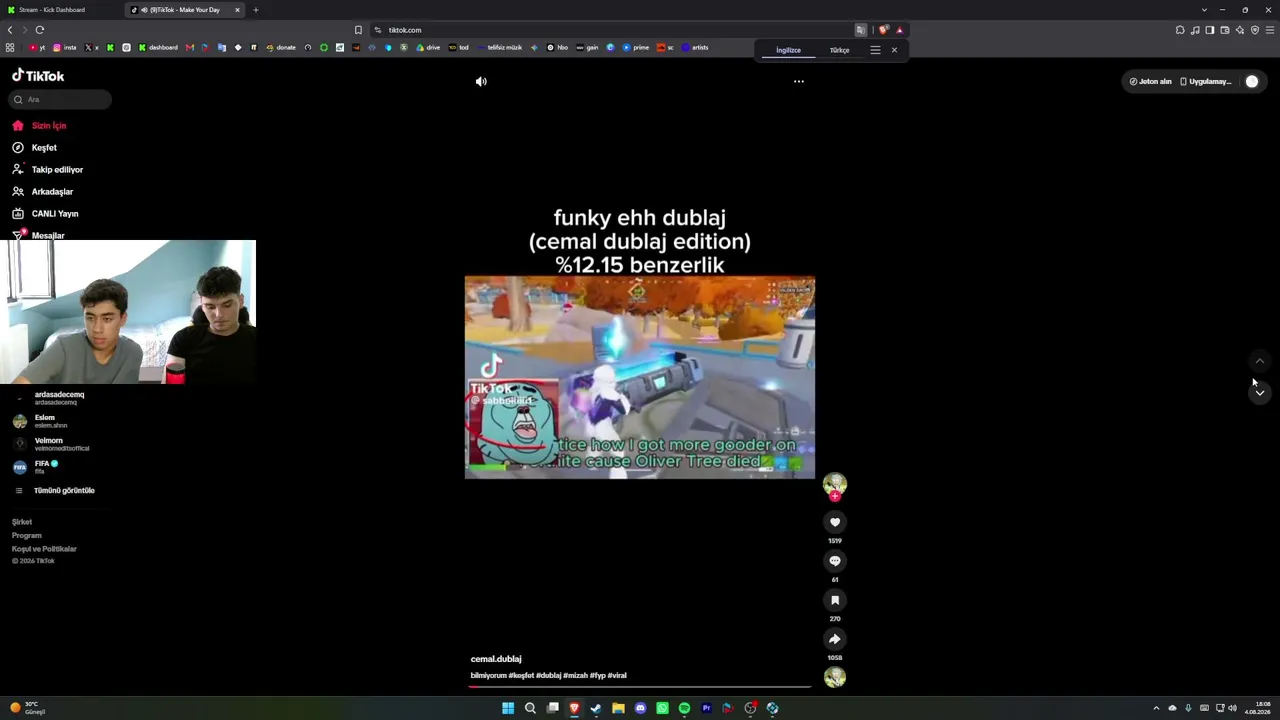Viewport: 1280px width, 720px height.
Task: Open a new browser tab
Action: tap(255, 10)
